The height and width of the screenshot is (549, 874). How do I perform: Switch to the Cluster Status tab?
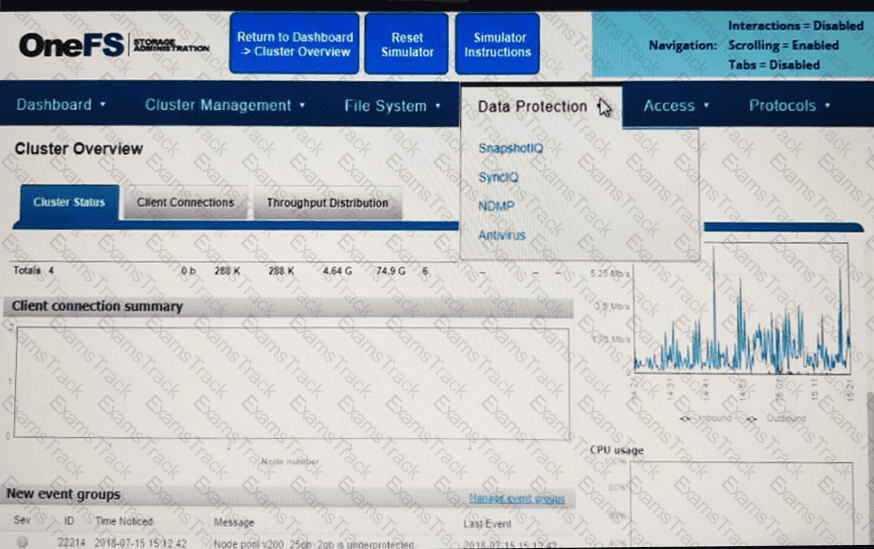[x=68, y=202]
